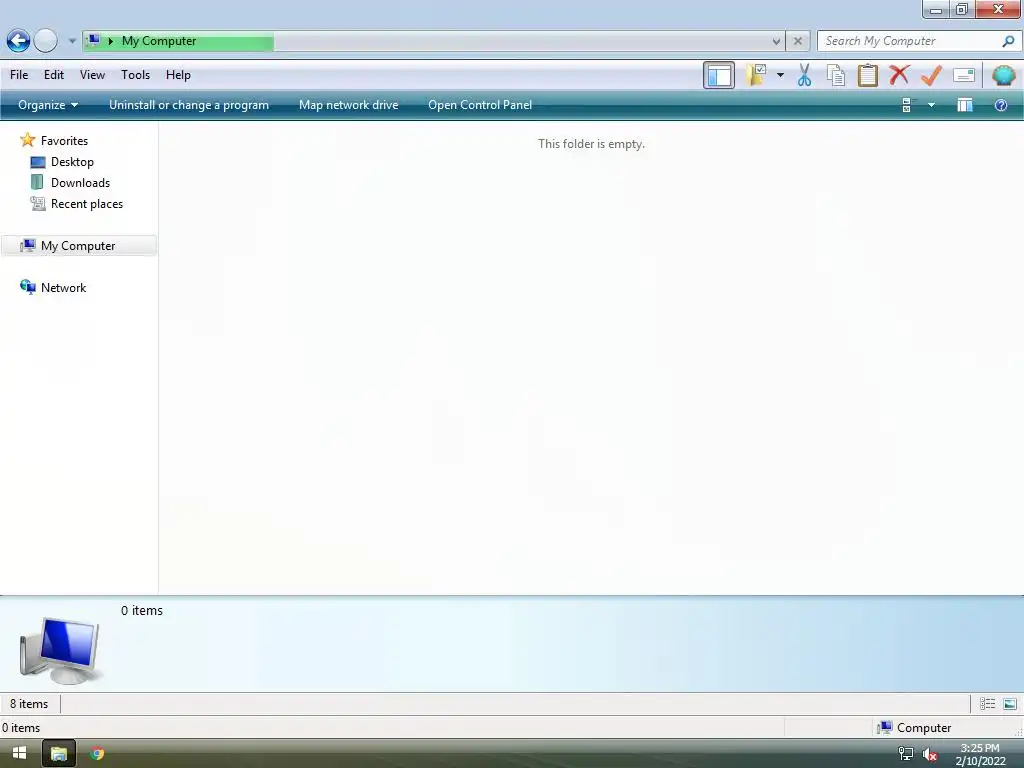Screen dimensions: 1024x768
Task: Click the large computer icon in details pane
Action: click(60, 649)
